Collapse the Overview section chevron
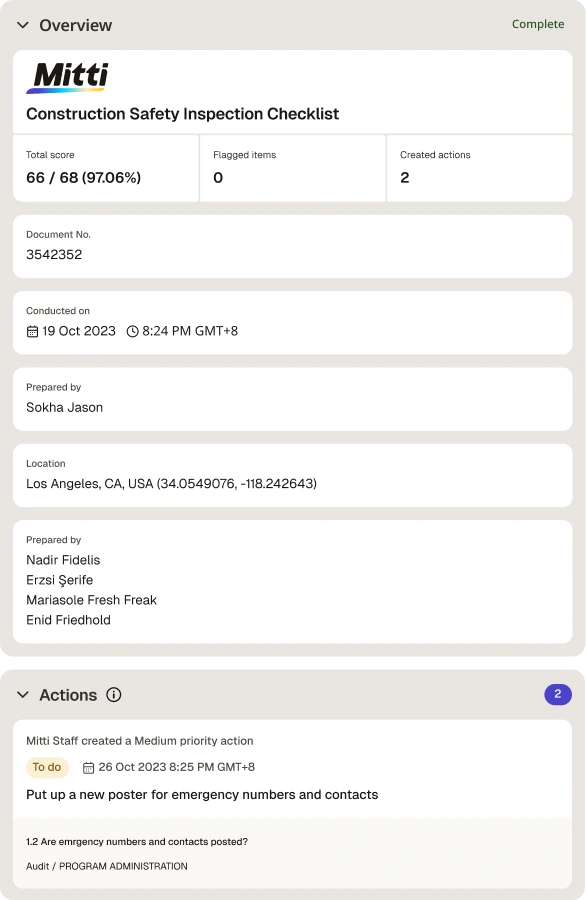The height and width of the screenshot is (900, 586). [23, 25]
